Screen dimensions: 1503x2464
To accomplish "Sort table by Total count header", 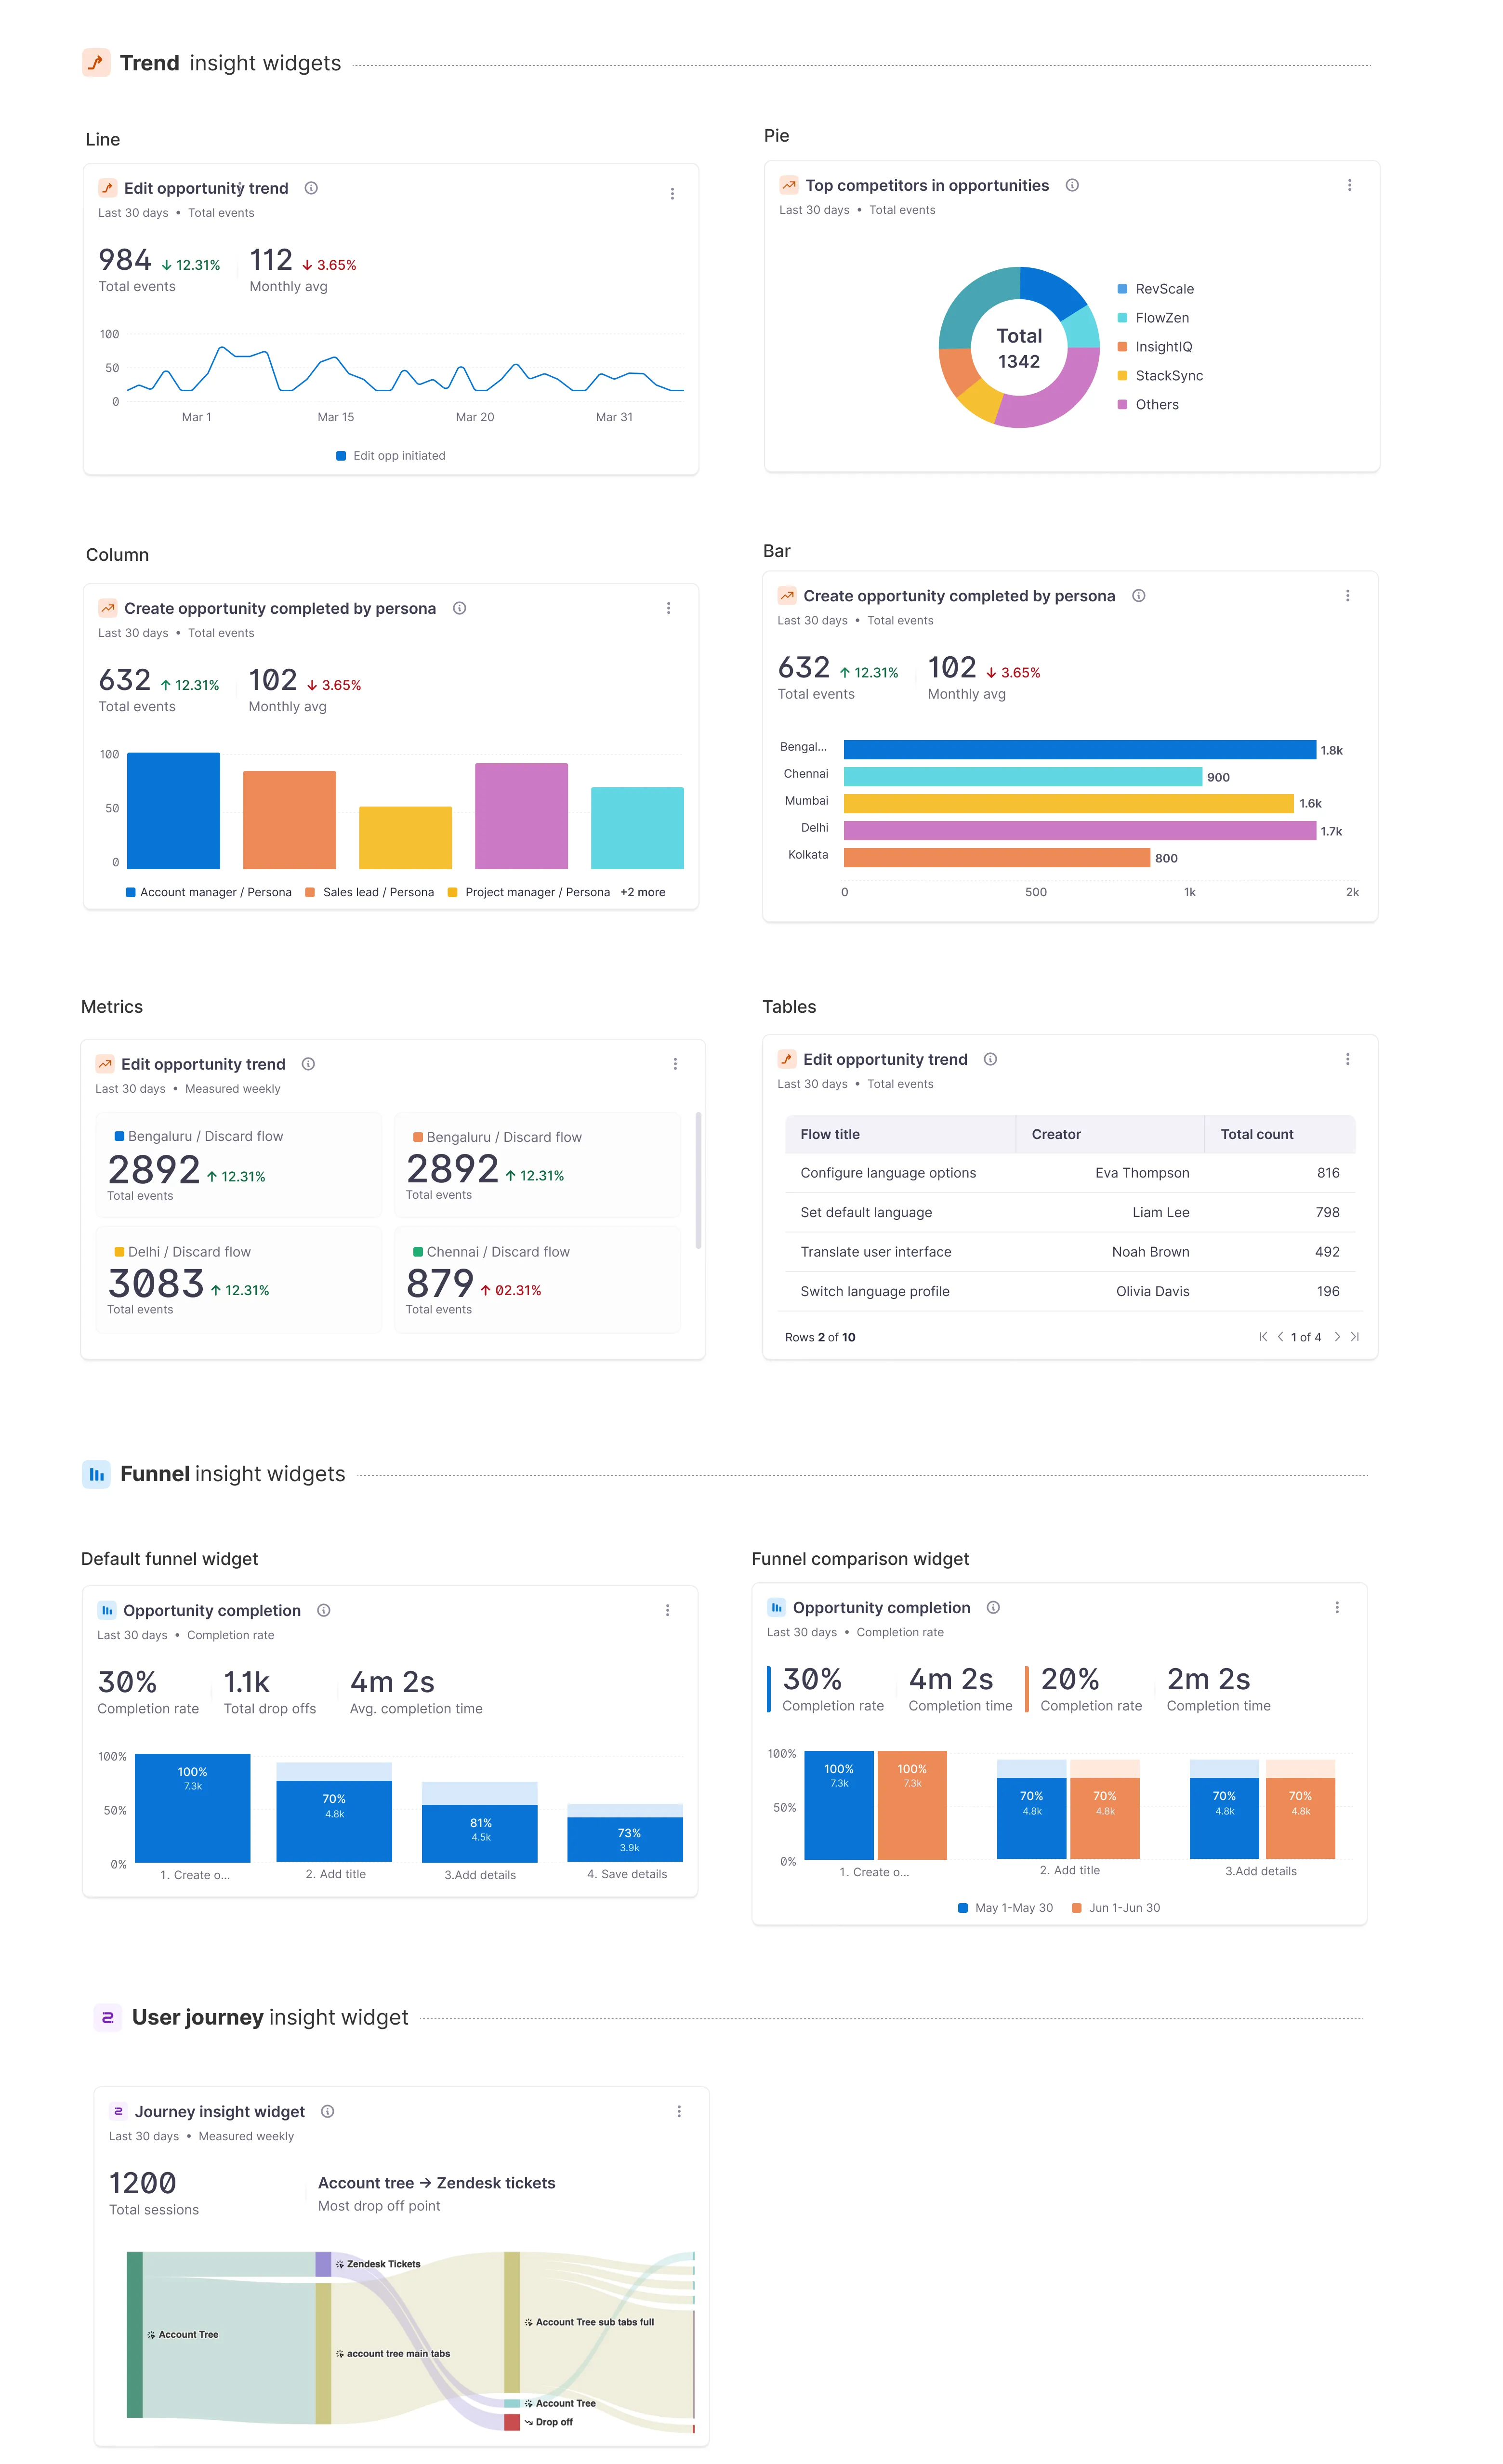I will tap(1256, 1134).
